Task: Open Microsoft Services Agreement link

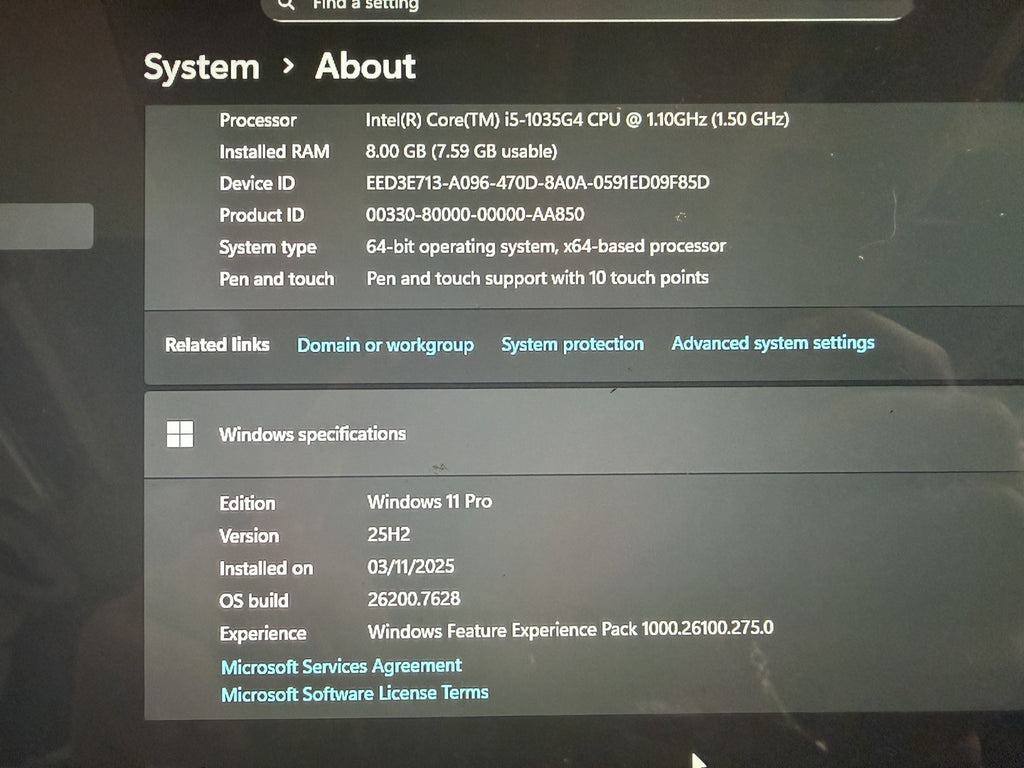Action: [341, 666]
